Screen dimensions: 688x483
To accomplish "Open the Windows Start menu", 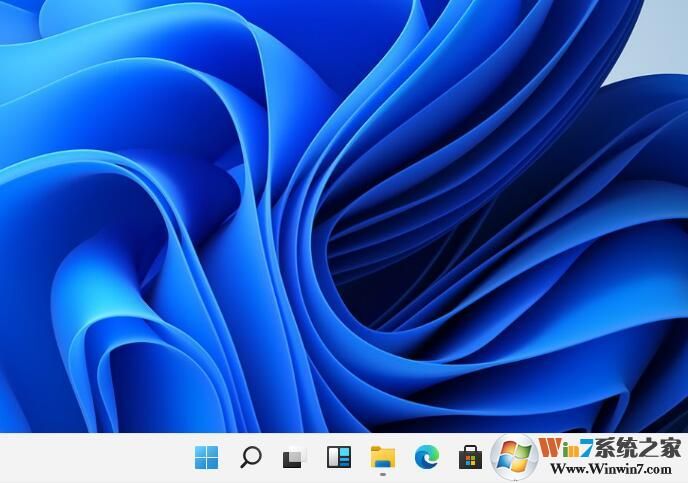I will tap(206, 458).
